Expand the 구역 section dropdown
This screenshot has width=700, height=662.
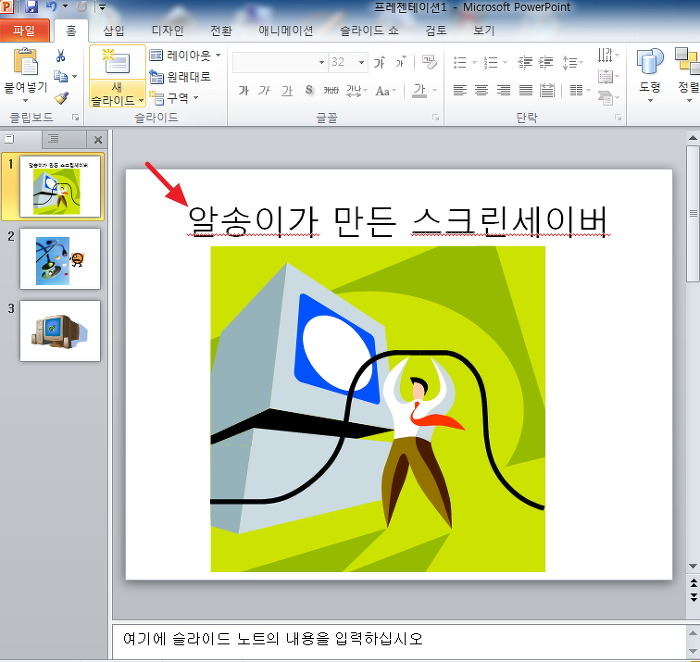(174, 97)
